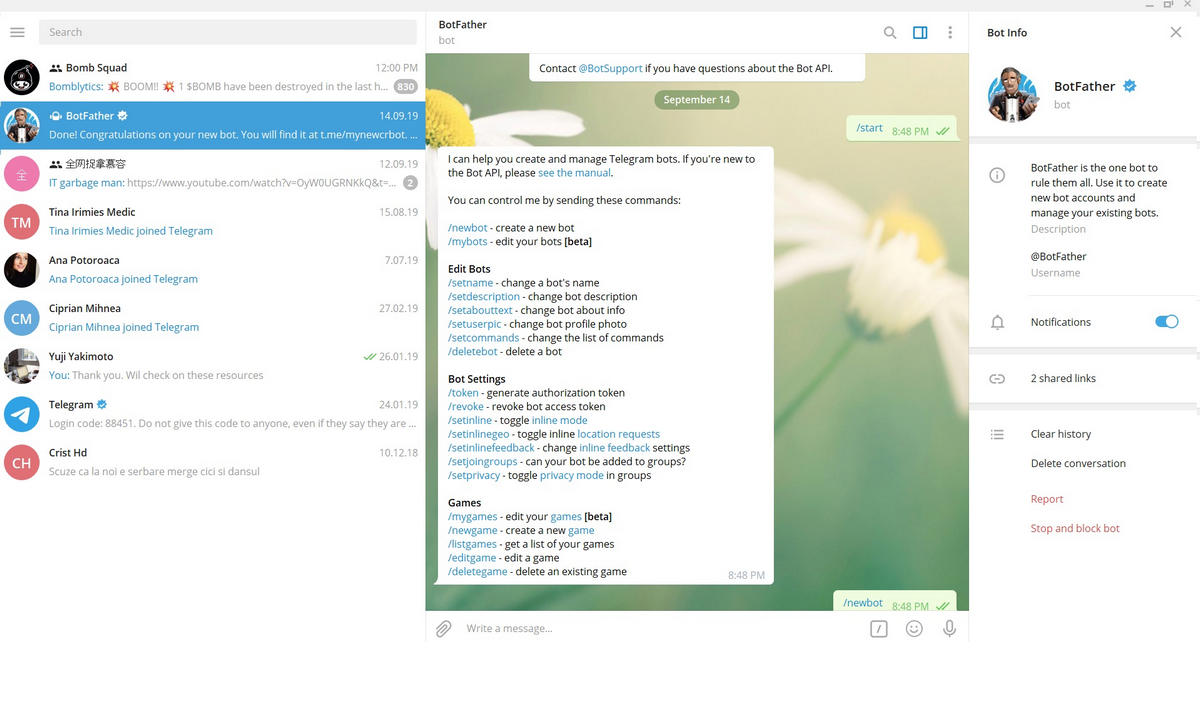Click Stop and block bot
The width and height of the screenshot is (1200, 721).
point(1075,528)
